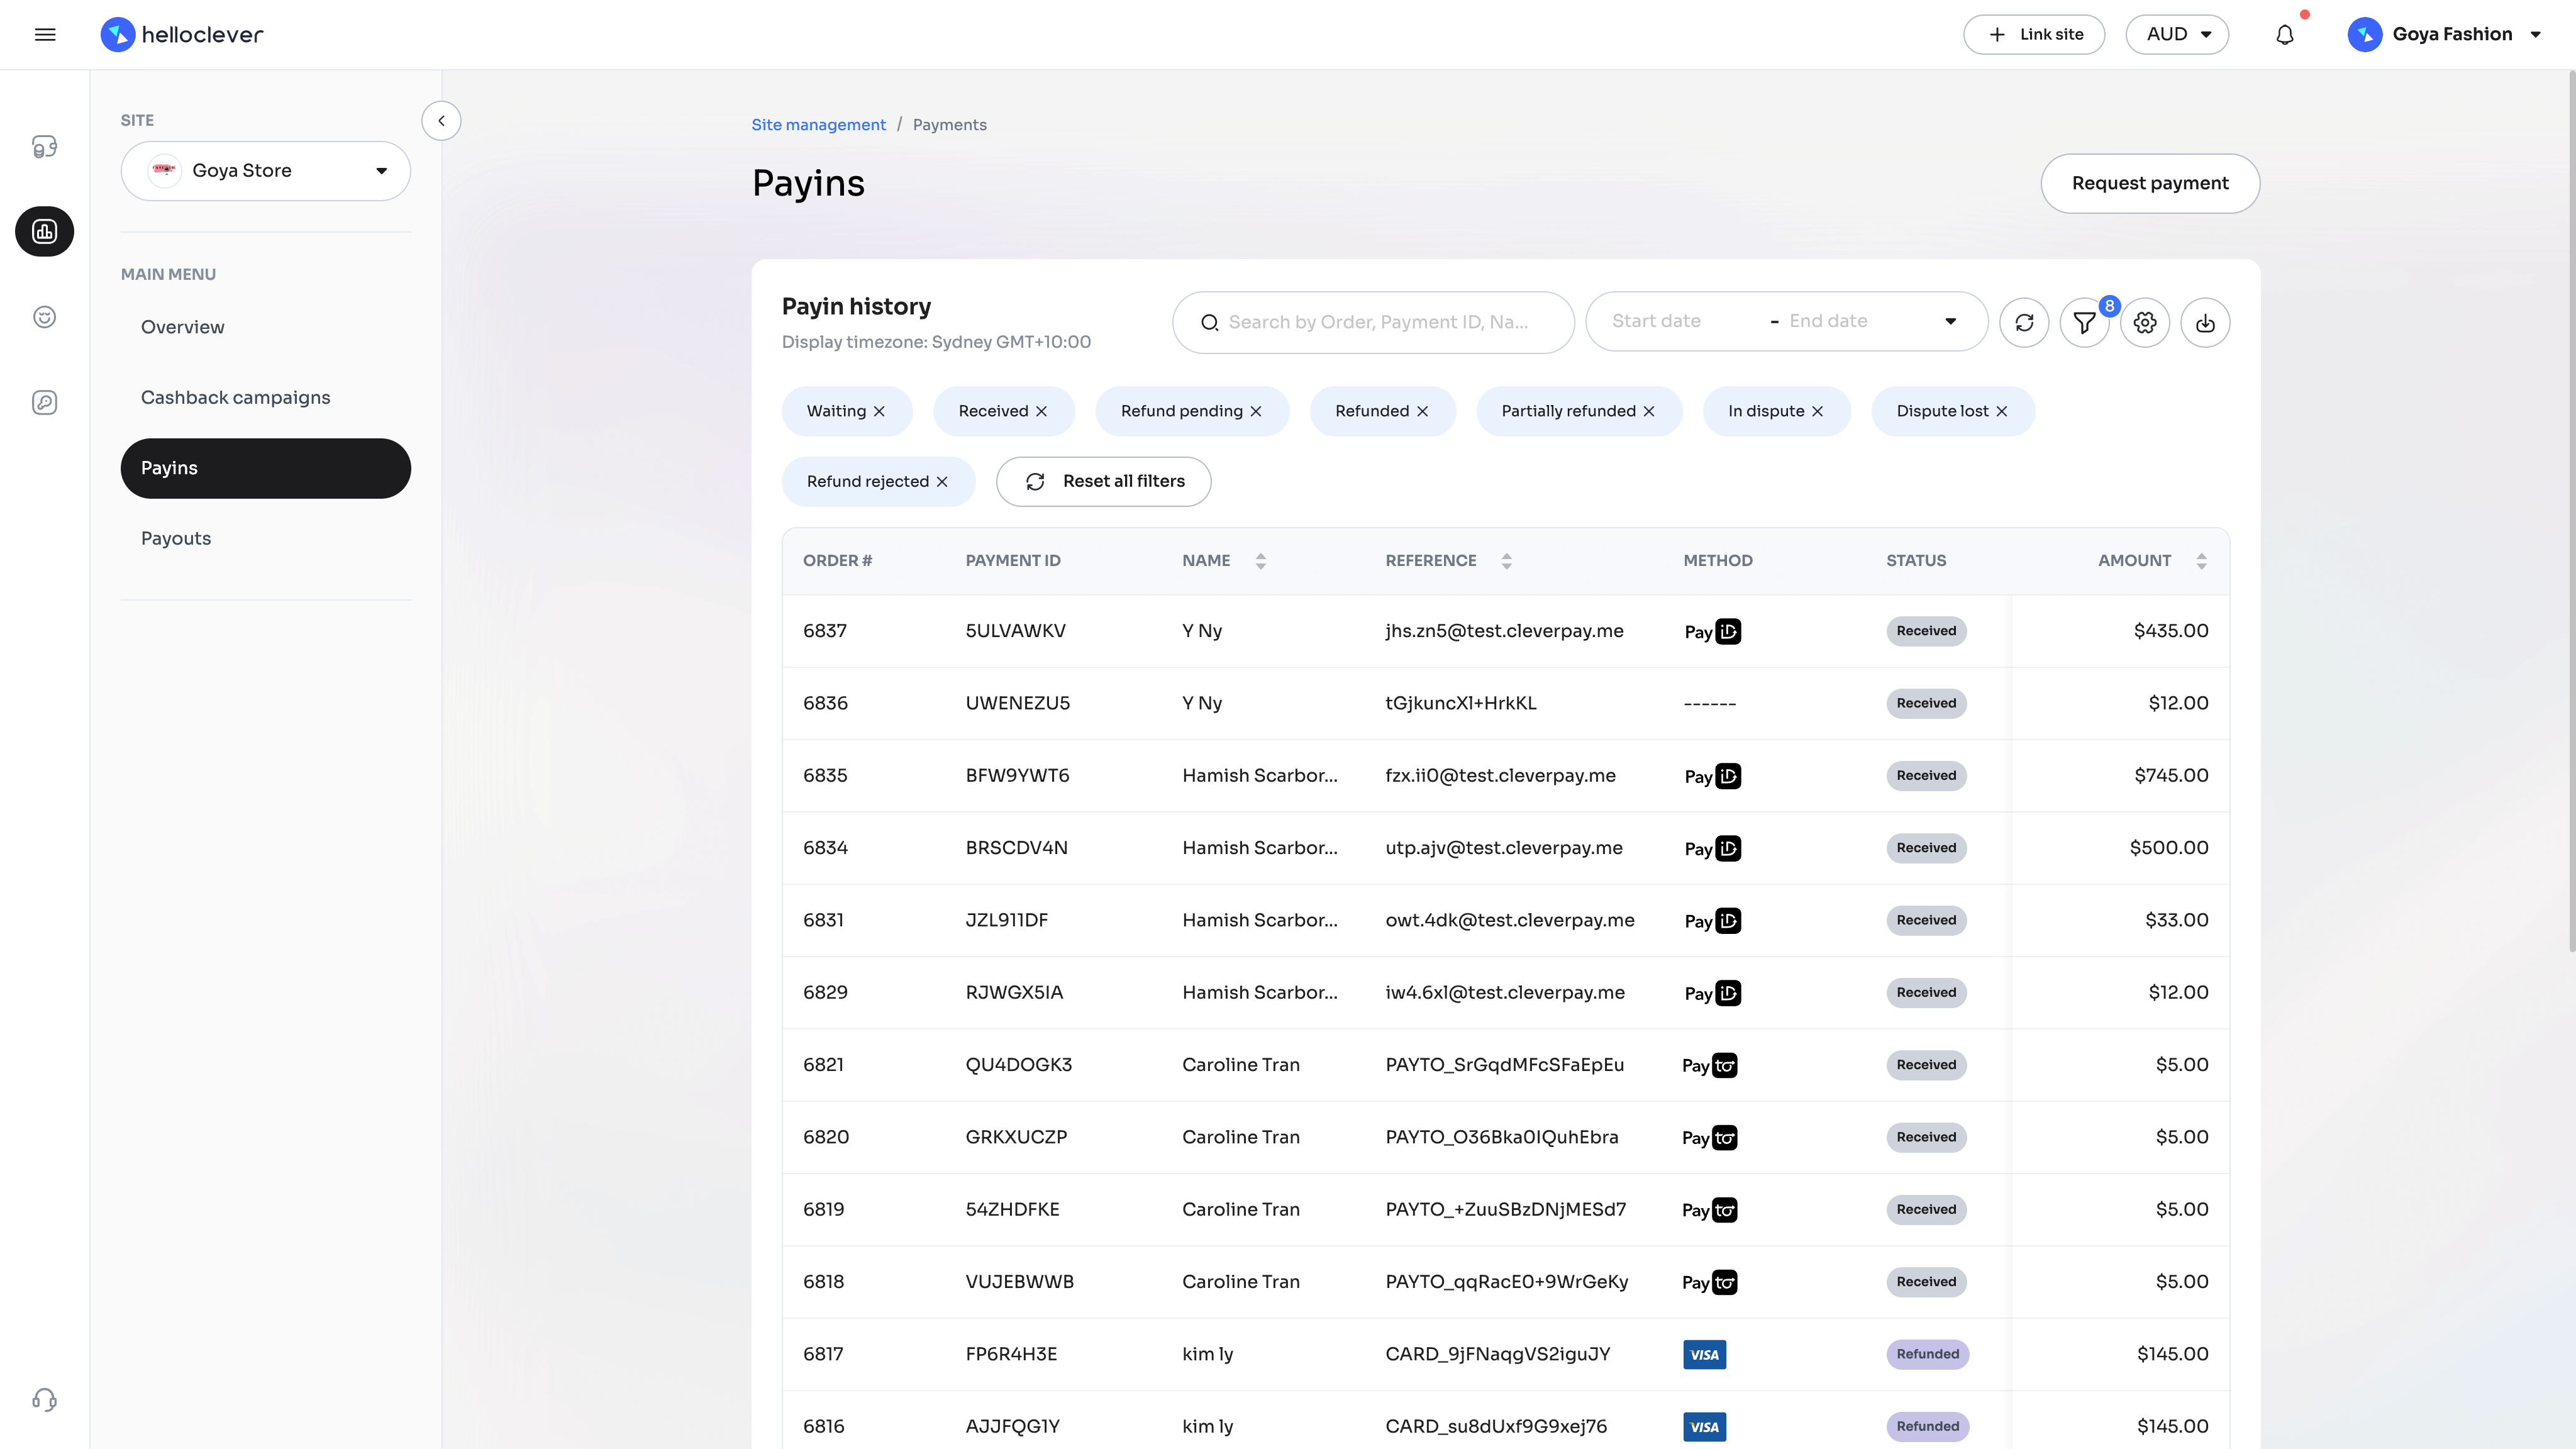Click the Link site button
Screen dimensions: 2576x1449
pyautogui.click(x=2034, y=35)
